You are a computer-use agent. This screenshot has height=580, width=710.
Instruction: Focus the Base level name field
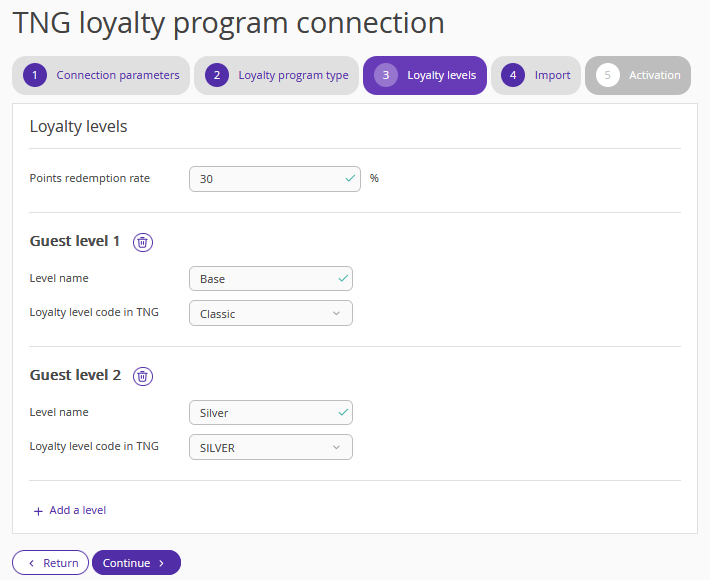(x=271, y=278)
